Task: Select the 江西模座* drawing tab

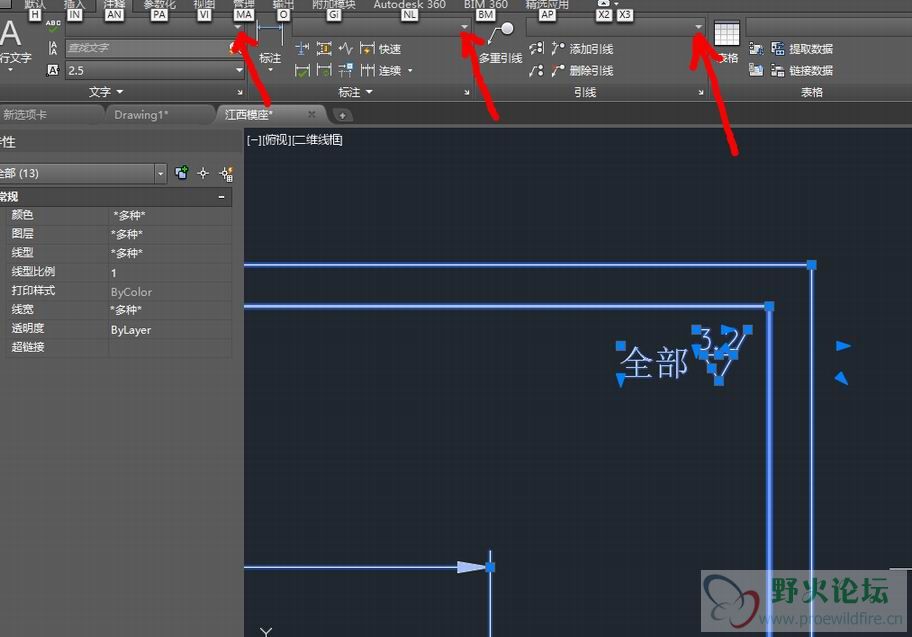Action: tap(249, 115)
